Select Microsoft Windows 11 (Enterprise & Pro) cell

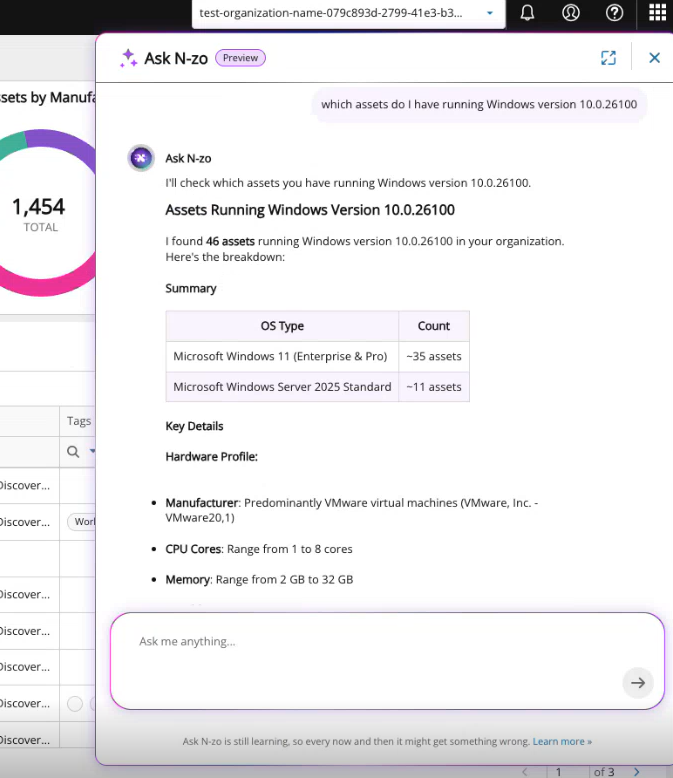(282, 356)
